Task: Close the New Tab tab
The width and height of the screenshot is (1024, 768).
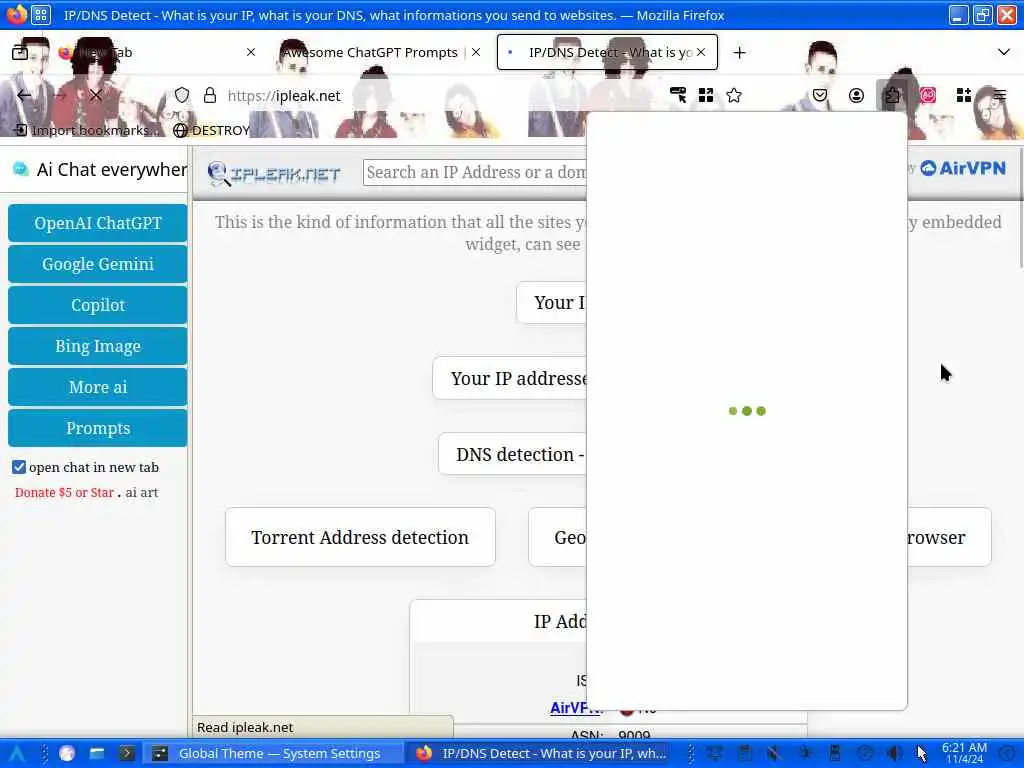Action: tap(251, 52)
